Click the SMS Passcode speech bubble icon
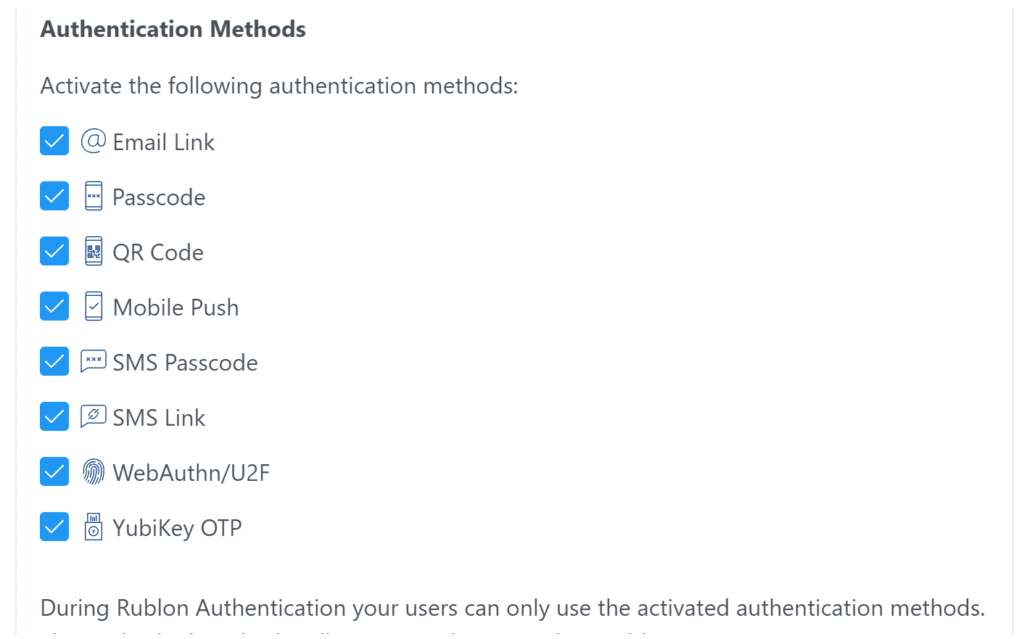1024x639 pixels. pyautogui.click(x=93, y=362)
